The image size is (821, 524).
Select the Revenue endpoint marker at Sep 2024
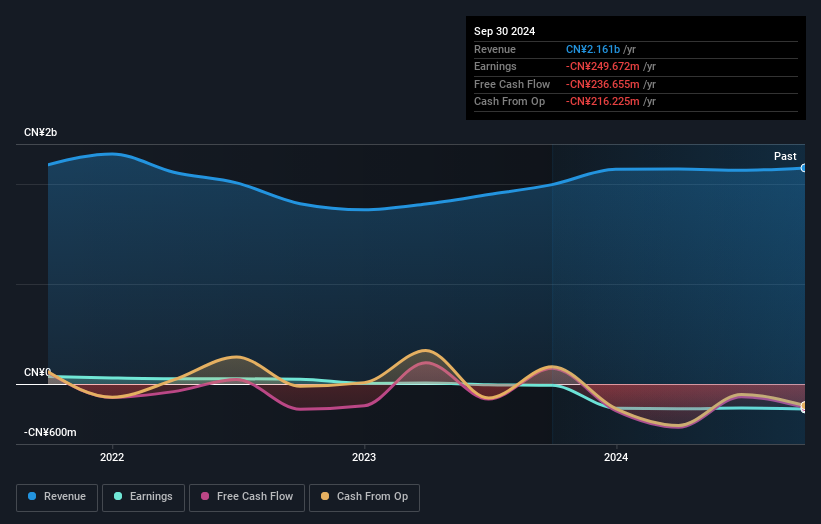click(804, 168)
